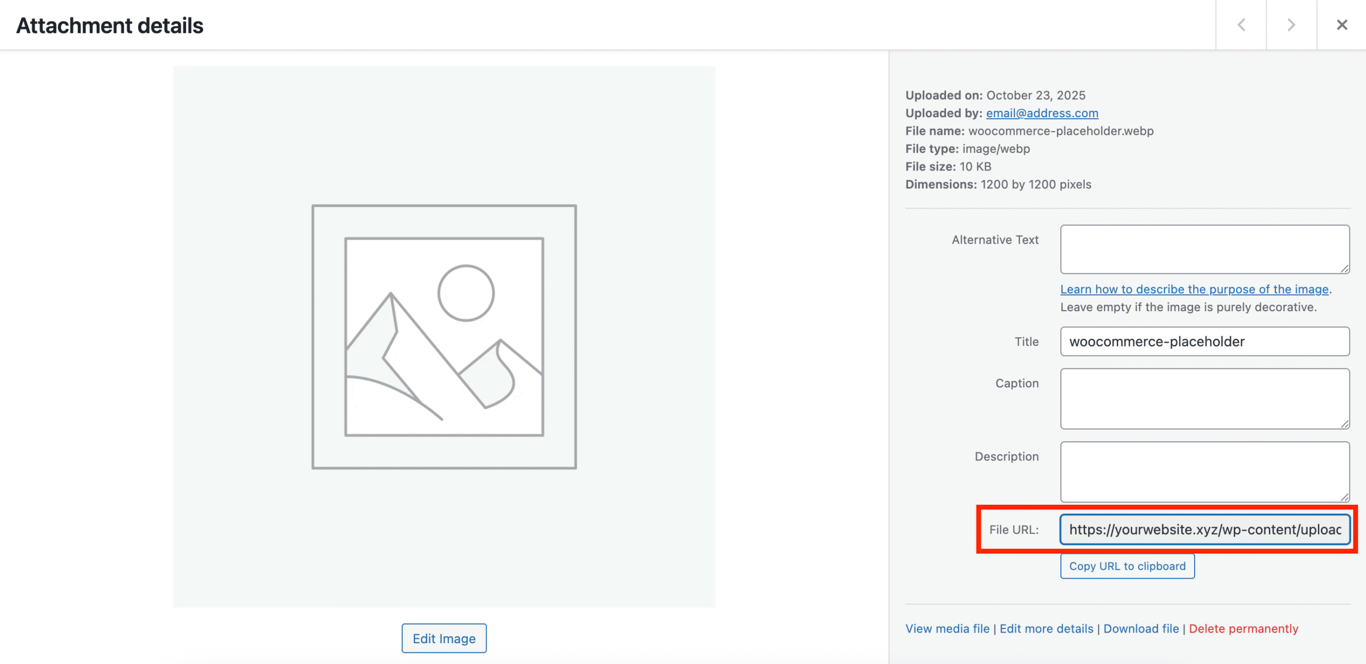Click Copy URL to clipboard
Viewport: 1366px width, 664px height.
[1127, 565]
